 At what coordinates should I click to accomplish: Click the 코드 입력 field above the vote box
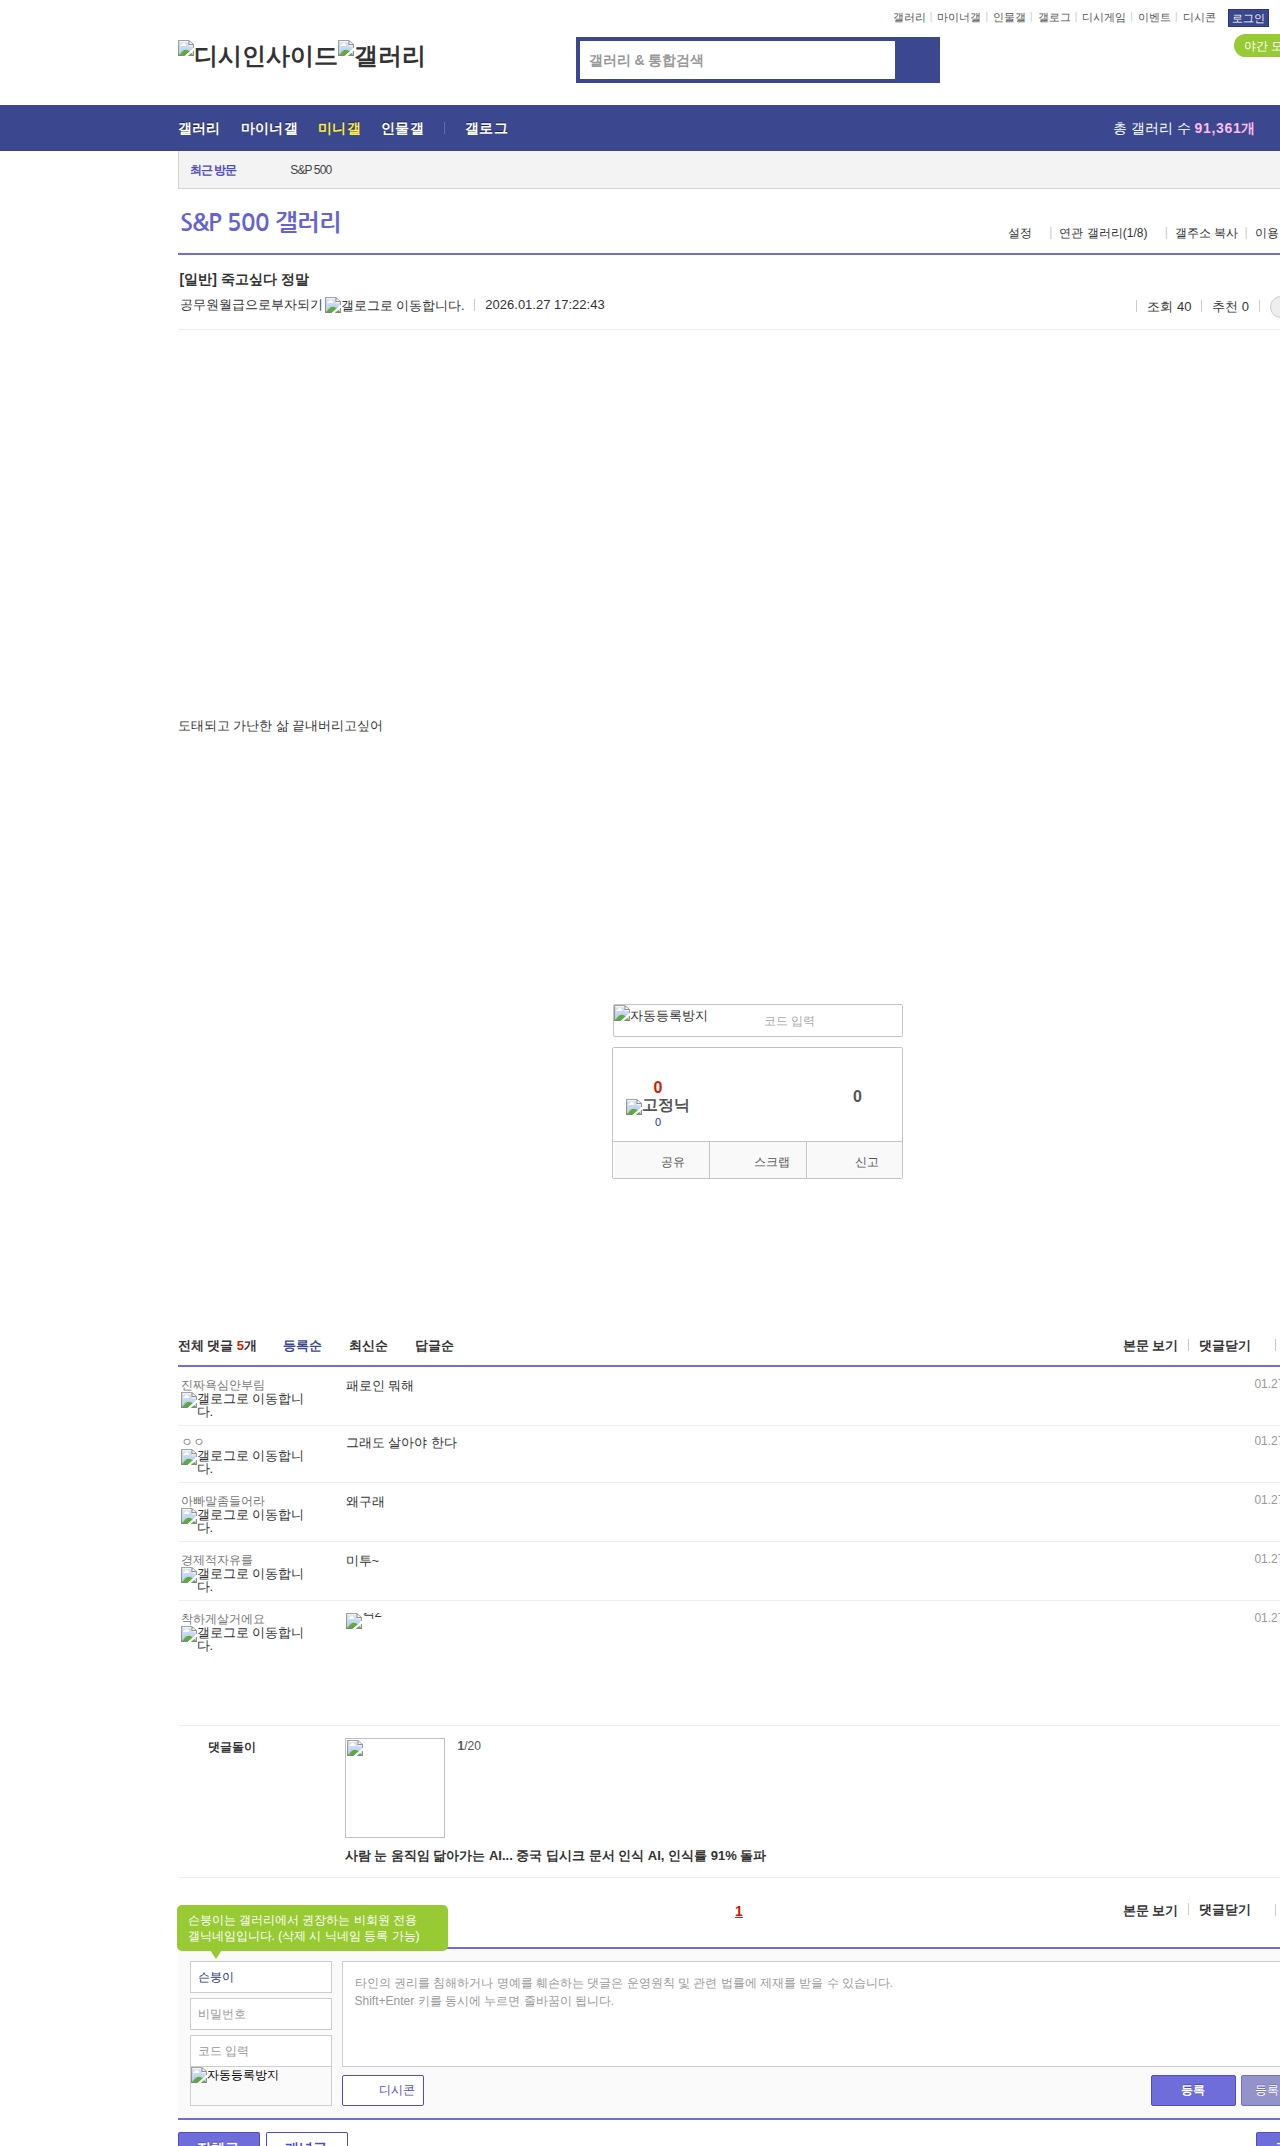[x=829, y=1021]
